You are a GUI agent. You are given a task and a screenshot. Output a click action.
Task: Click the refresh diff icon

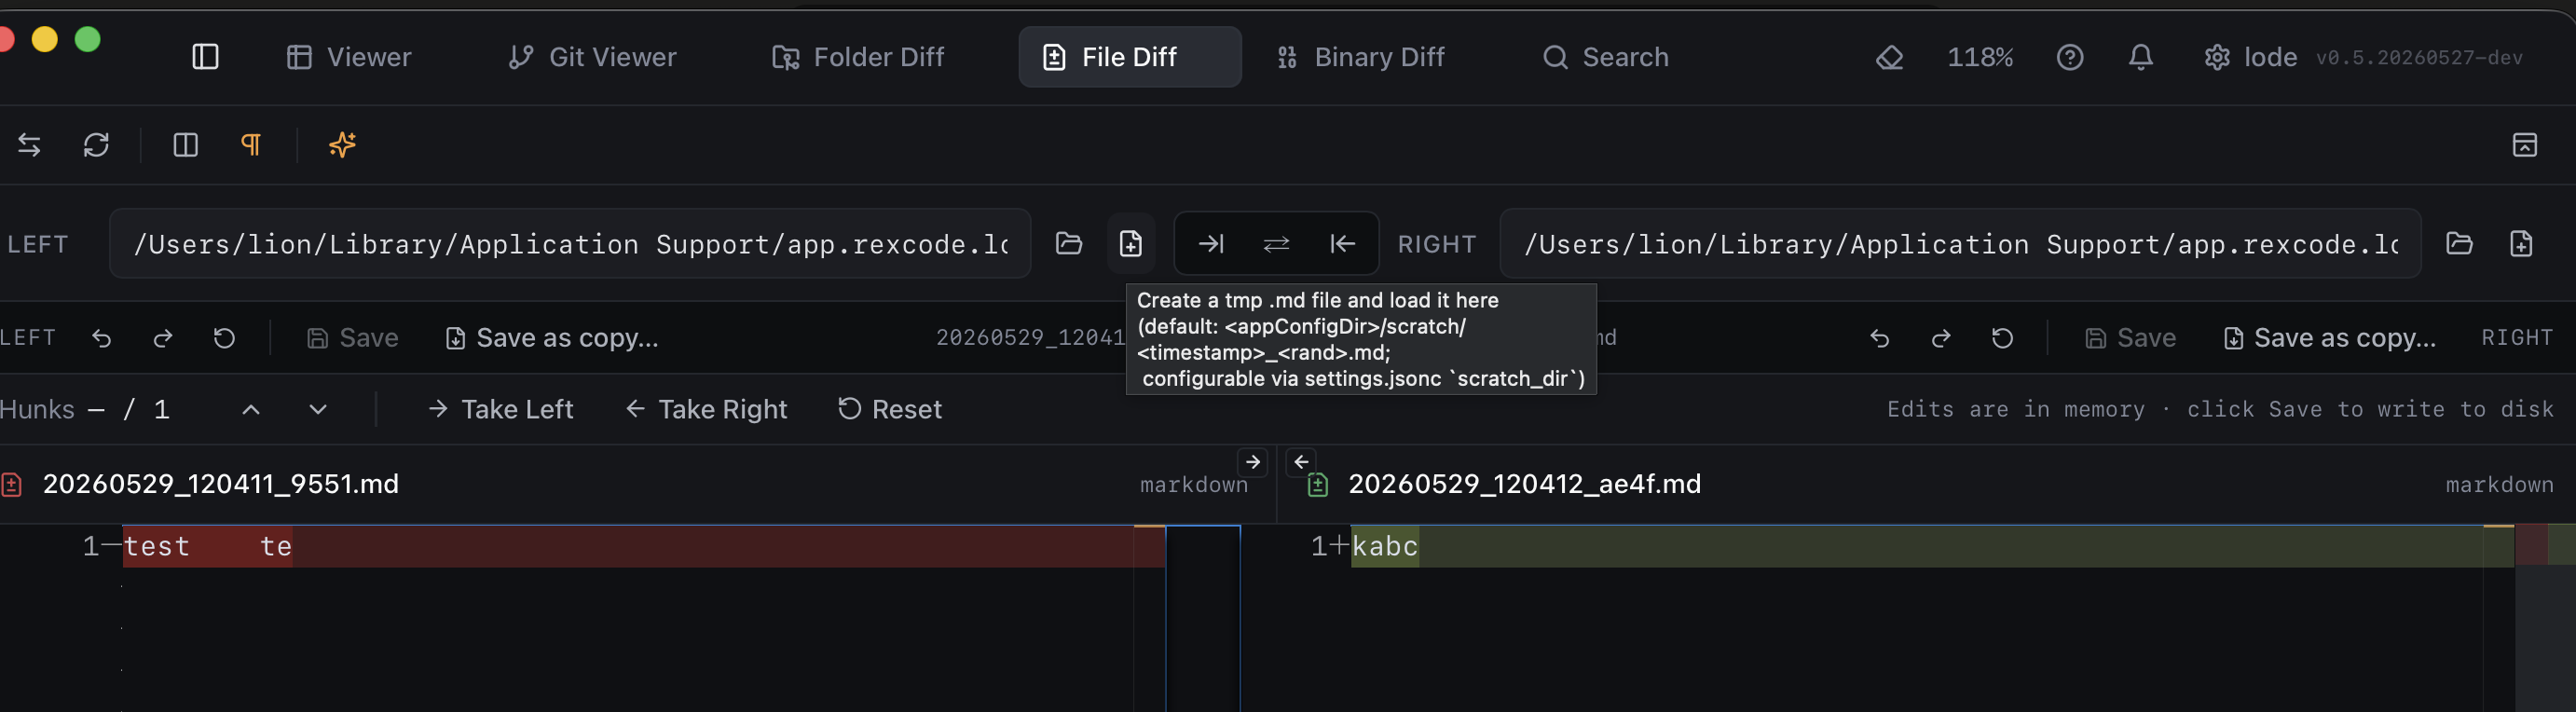pyautogui.click(x=96, y=145)
